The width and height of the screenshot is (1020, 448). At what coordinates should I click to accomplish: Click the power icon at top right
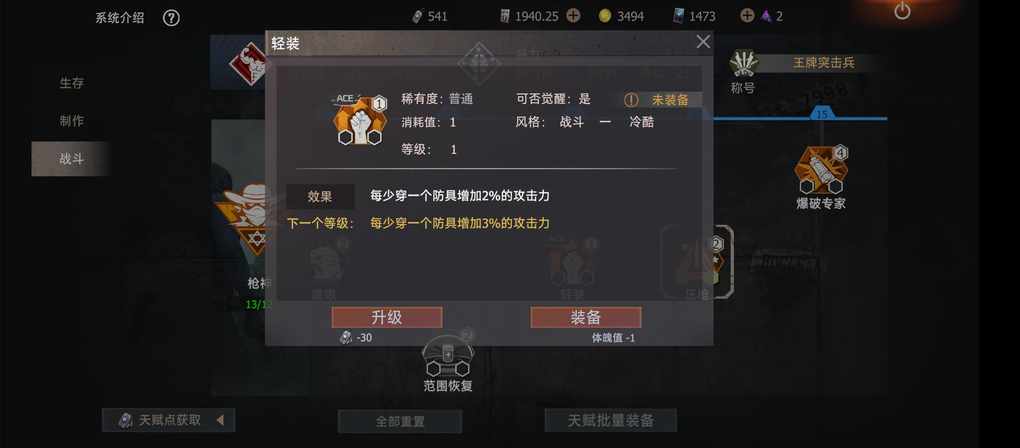(902, 11)
